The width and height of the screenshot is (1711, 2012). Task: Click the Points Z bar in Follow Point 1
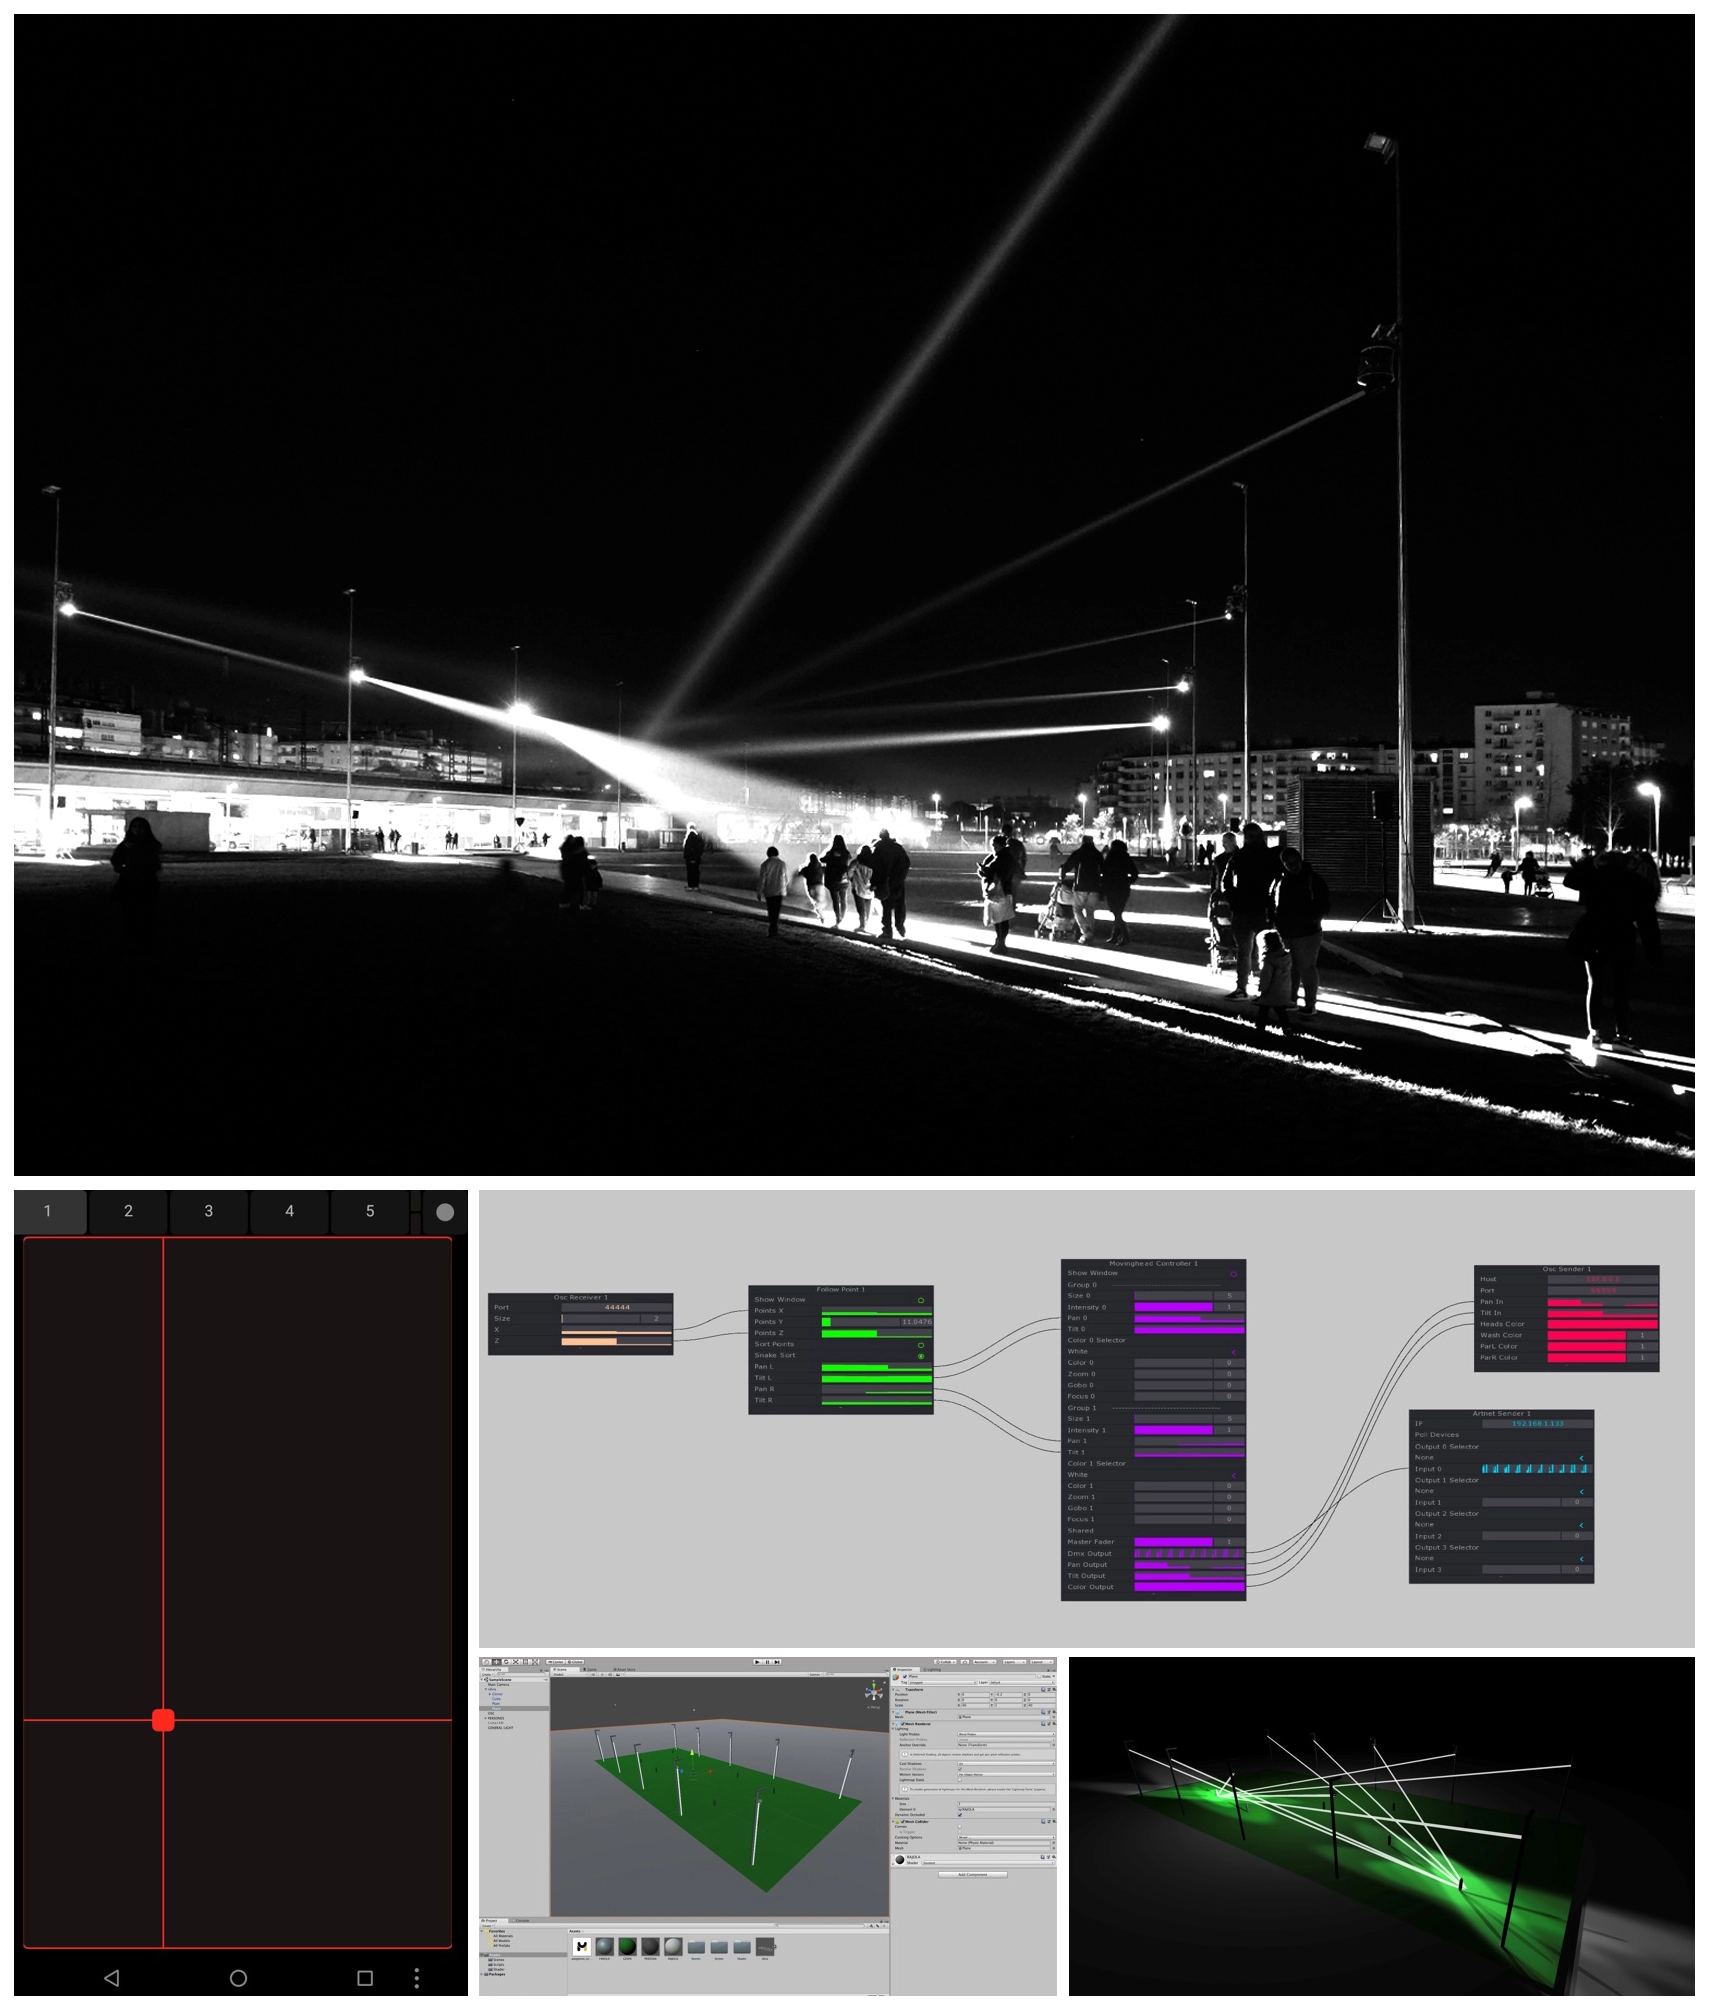[876, 1333]
